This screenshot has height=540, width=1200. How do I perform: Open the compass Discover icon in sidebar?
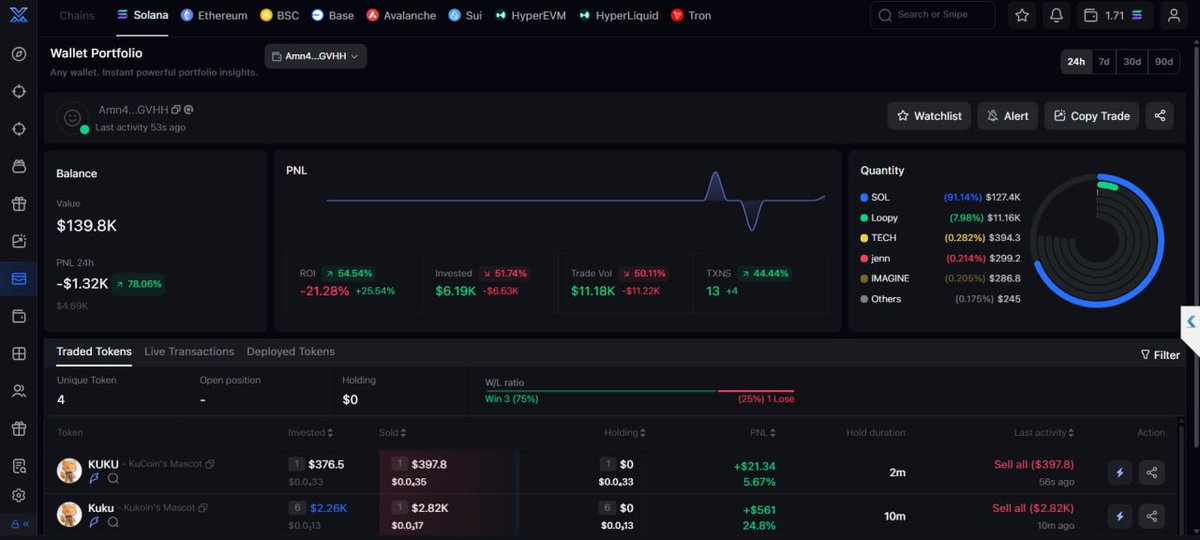coord(18,54)
